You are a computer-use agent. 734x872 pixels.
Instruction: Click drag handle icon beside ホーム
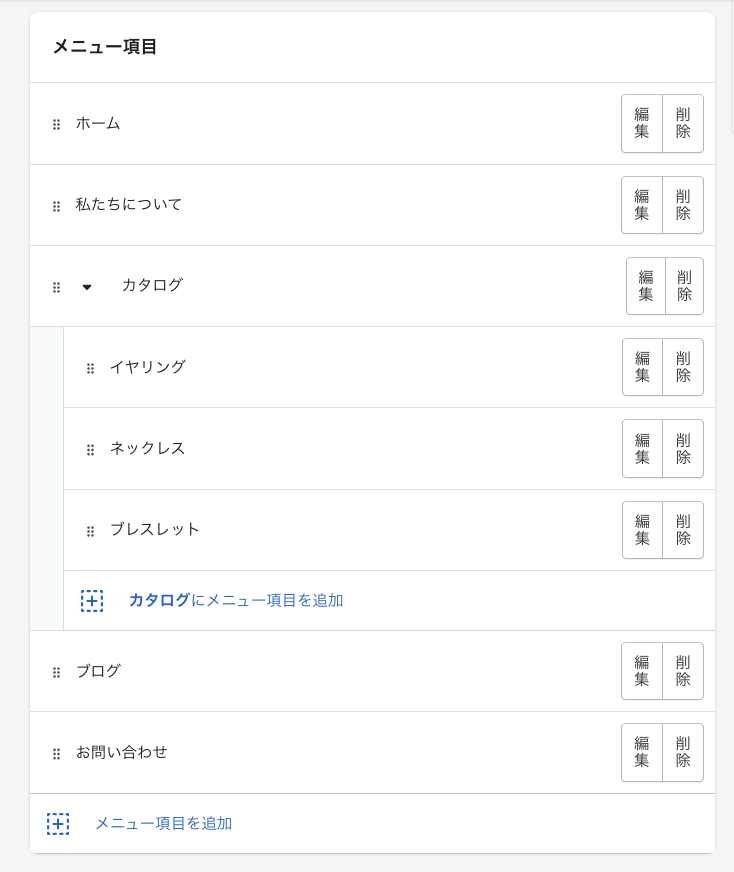pyautogui.click(x=56, y=124)
